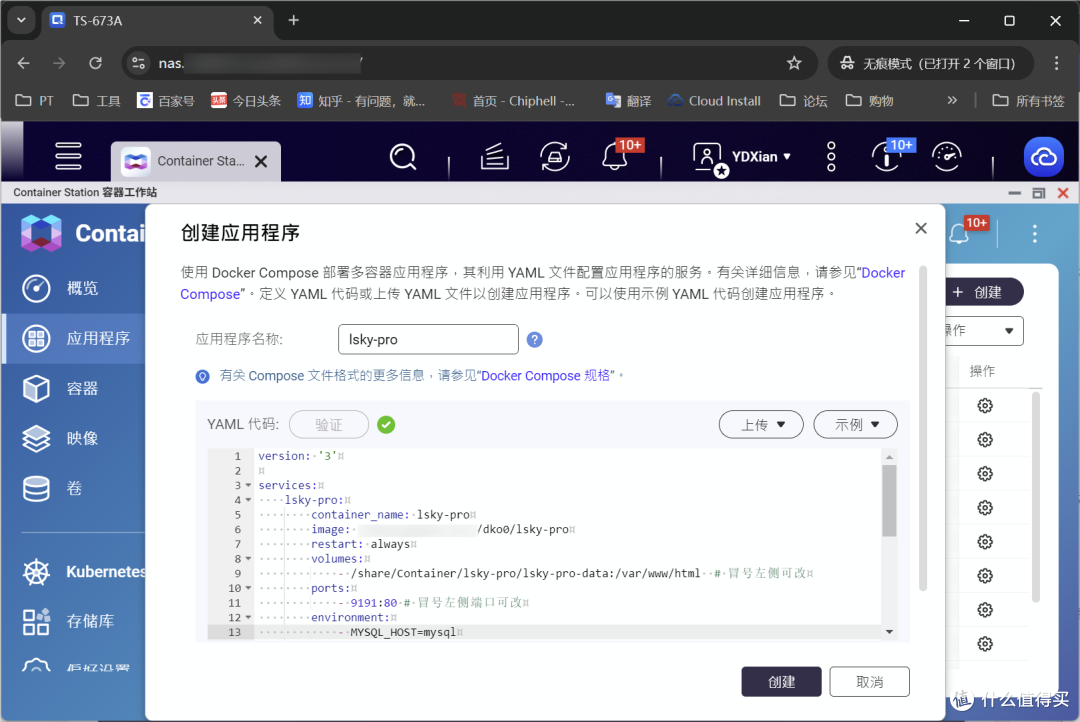Click the YAML editor scroll down arrow
This screenshot has height=722, width=1080.
pos(889,632)
